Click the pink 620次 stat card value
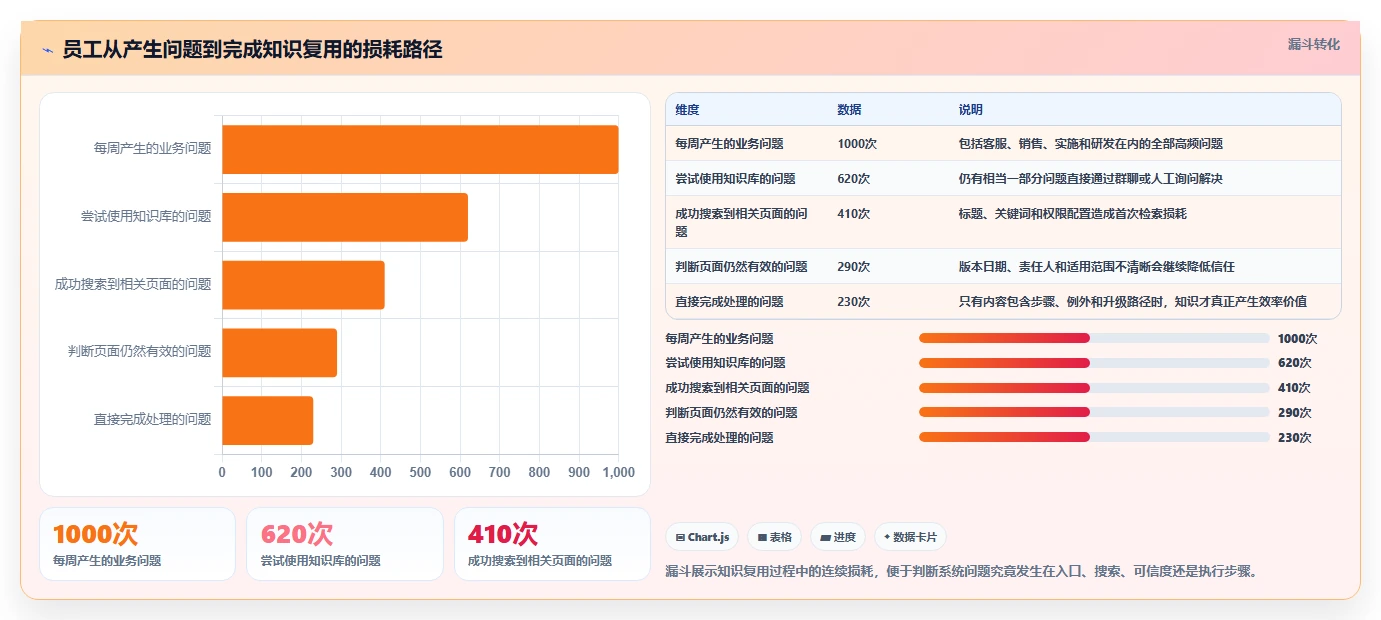1381x620 pixels. pyautogui.click(x=297, y=535)
